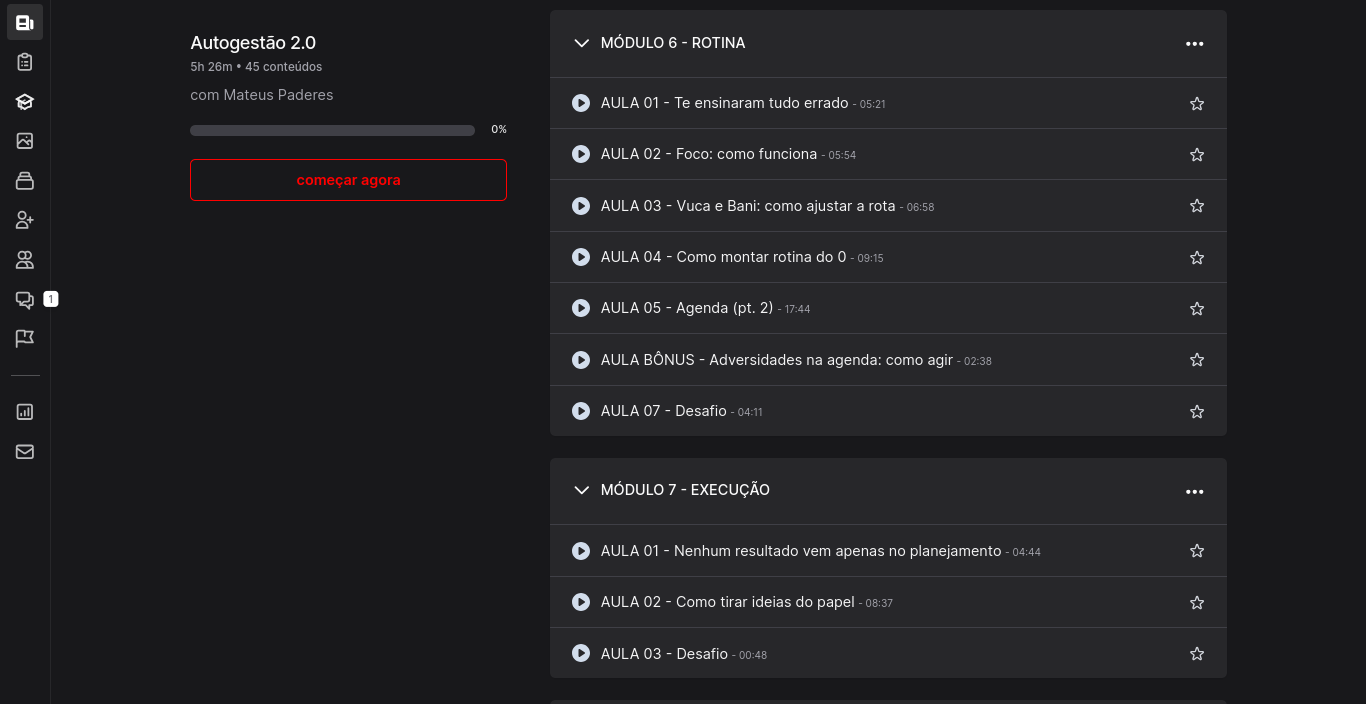Open the bar chart reports icon
Screen dimensions: 1366x704
pyautogui.click(x=25, y=412)
